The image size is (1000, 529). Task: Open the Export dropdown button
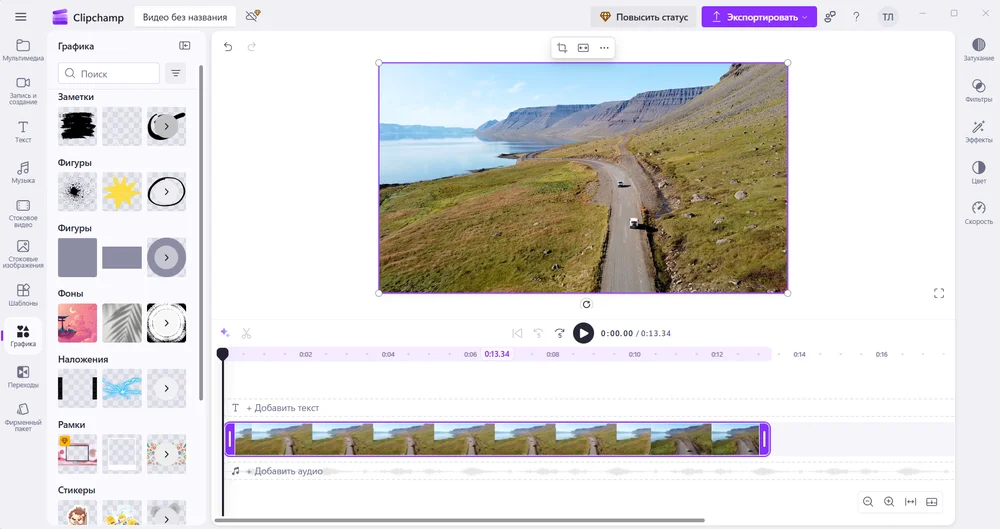[x=759, y=17]
